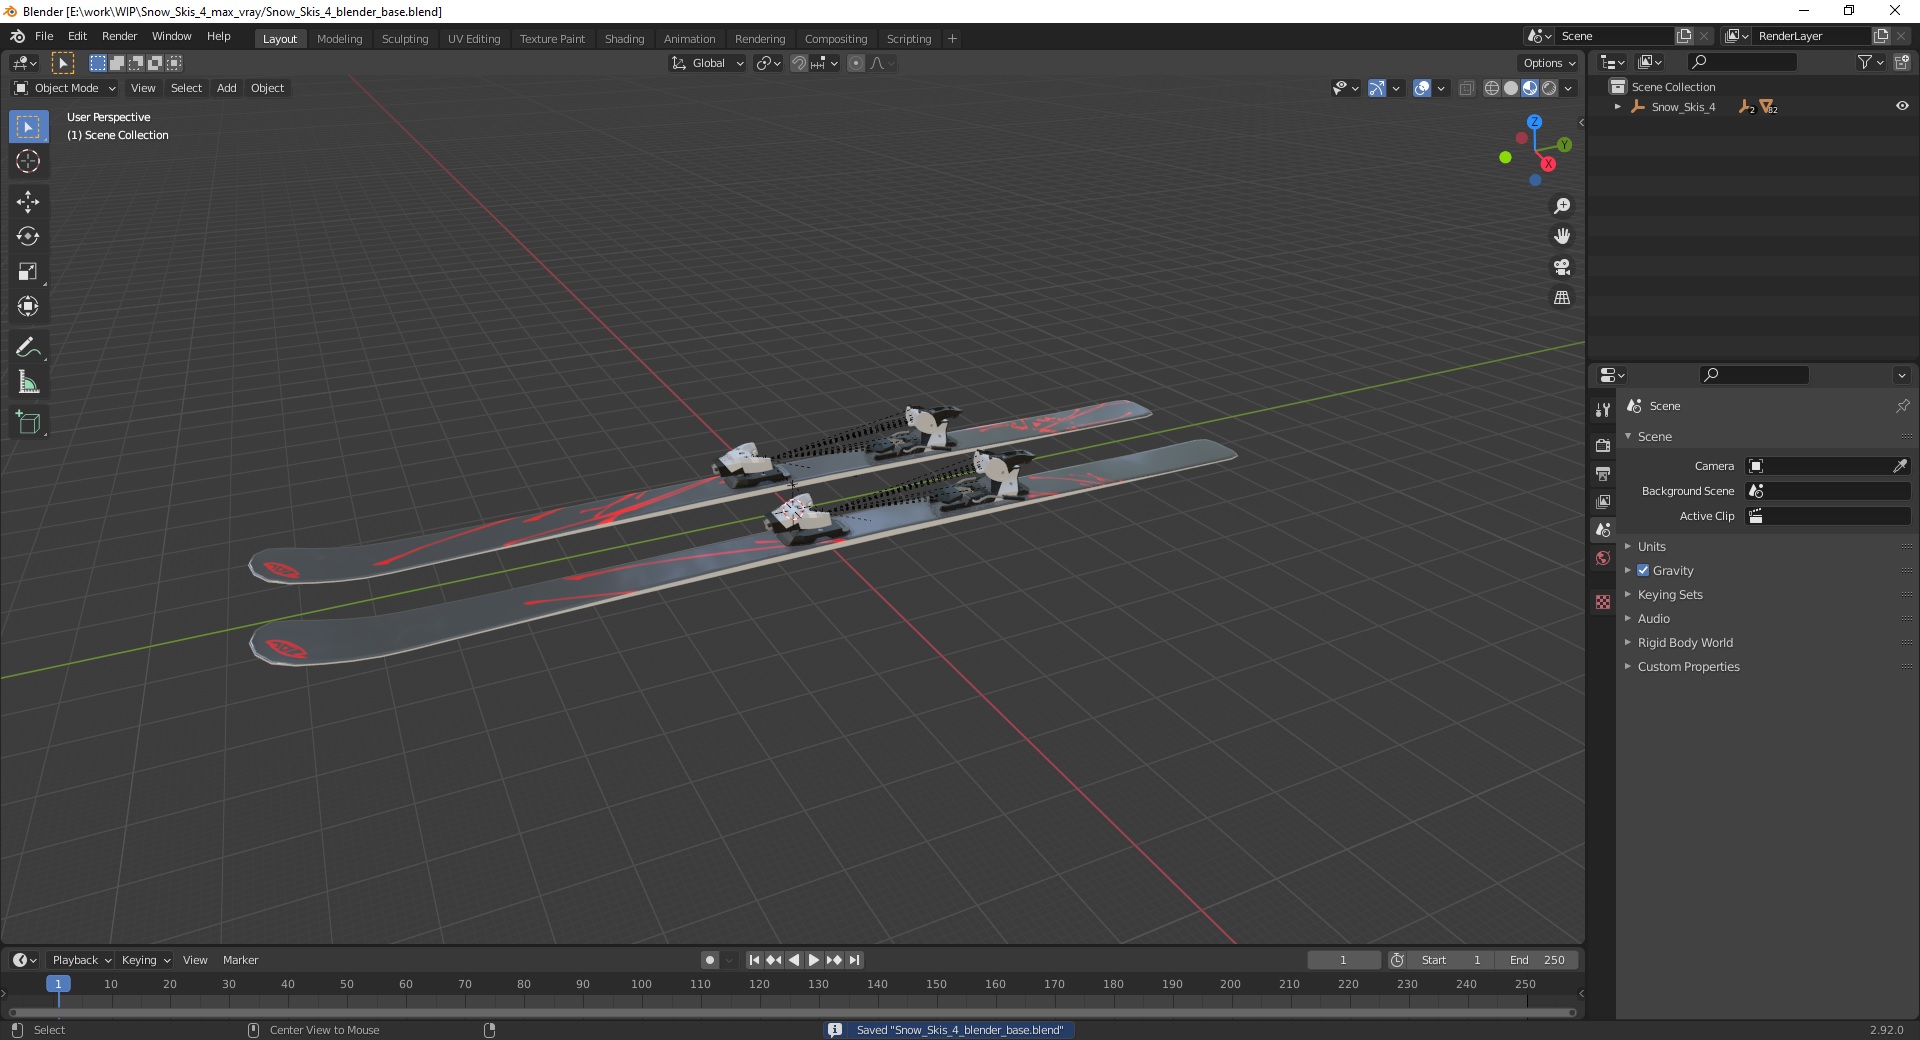The height and width of the screenshot is (1040, 1920).
Task: Toggle snapping magnet
Action: click(x=799, y=63)
